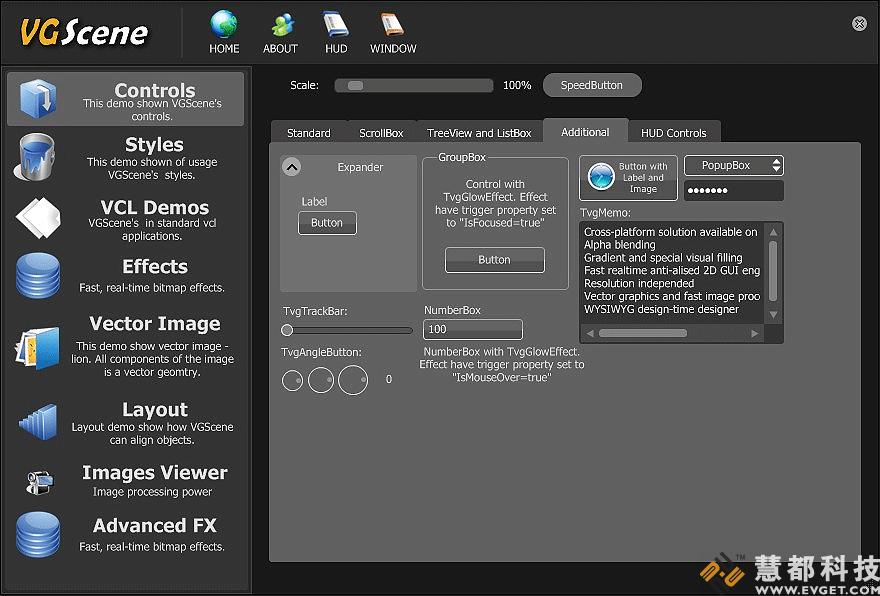Screen dimensions: 880x596
Task: Select the Additional tab
Action: tap(585, 132)
